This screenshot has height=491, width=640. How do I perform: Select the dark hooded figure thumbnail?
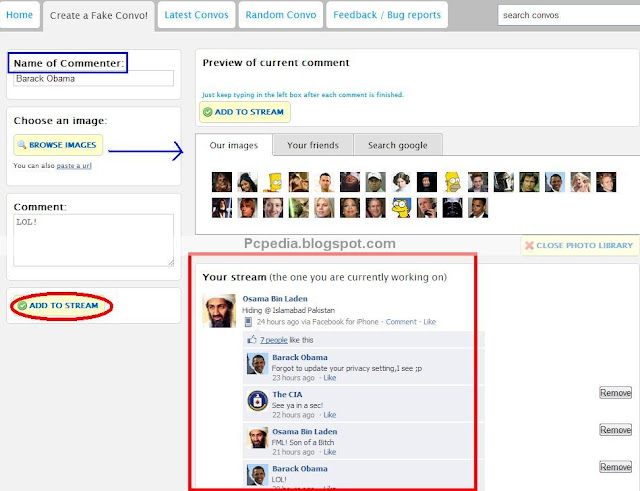click(x=427, y=182)
